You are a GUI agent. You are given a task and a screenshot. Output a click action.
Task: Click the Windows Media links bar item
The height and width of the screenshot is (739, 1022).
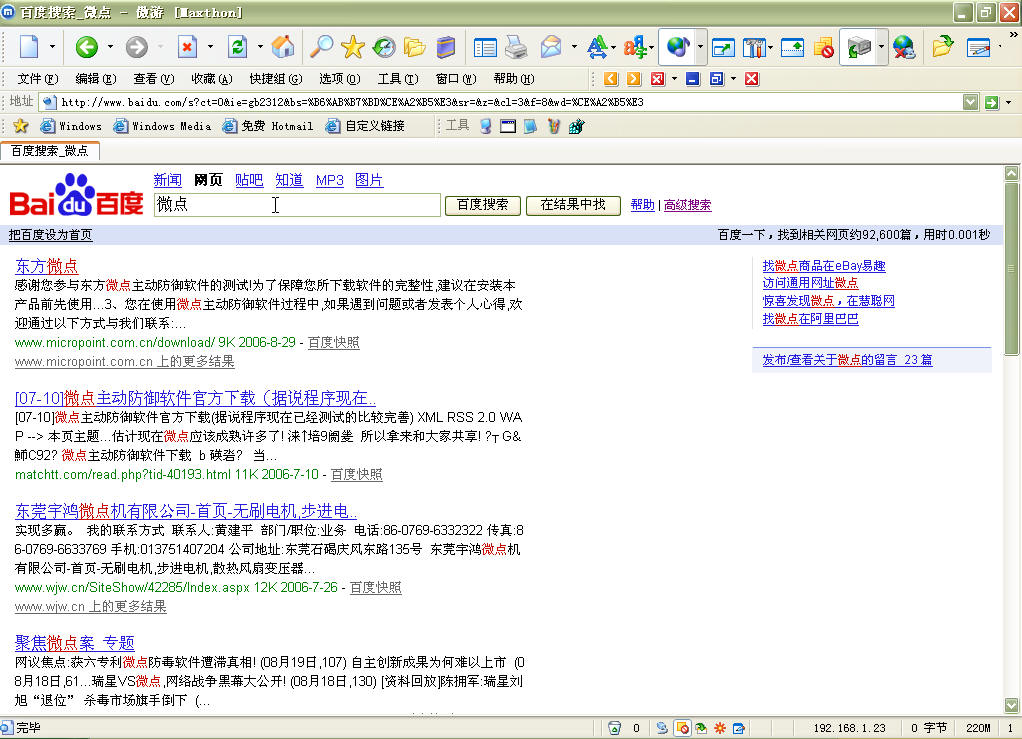coord(163,126)
